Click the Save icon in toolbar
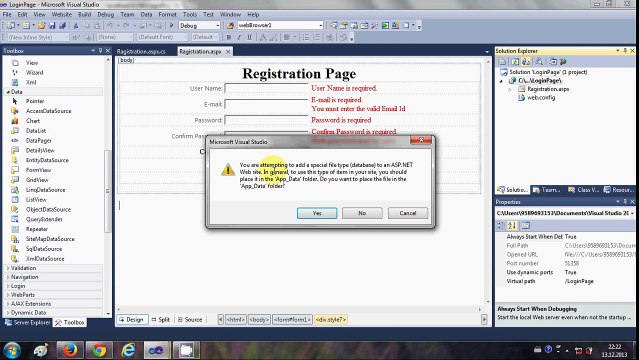639x360 pixels. click(x=52, y=25)
